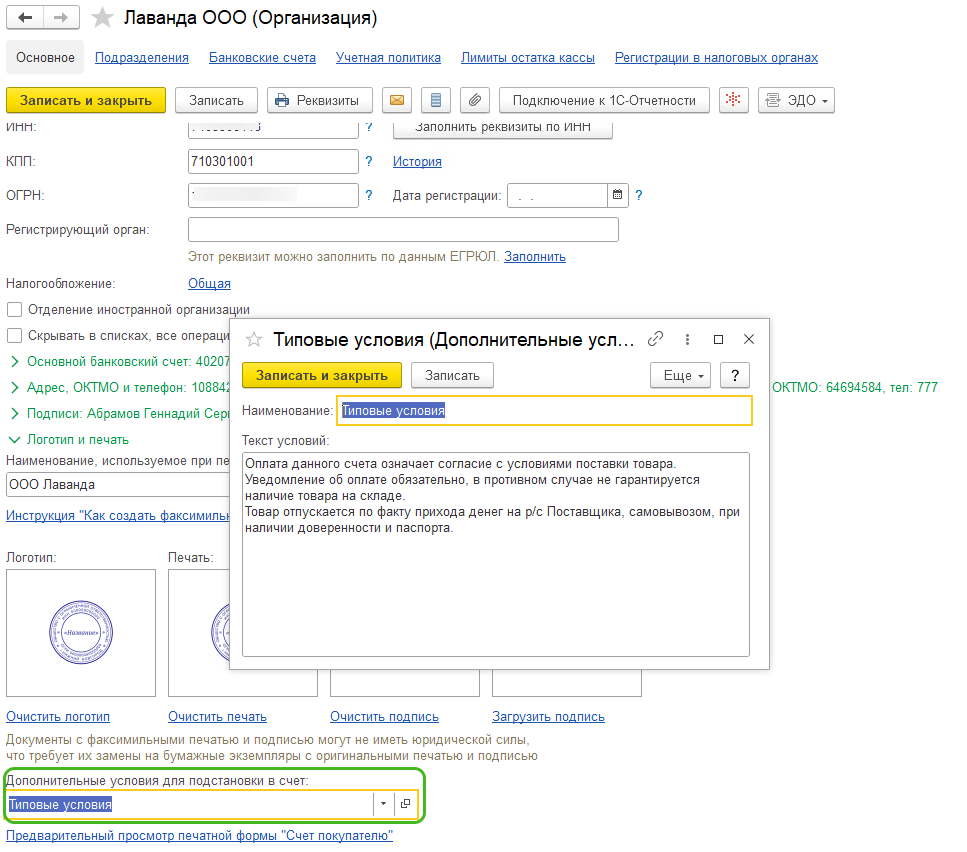Click the copy link icon in dialog header
This screenshot has width=967, height=852.
point(656,339)
